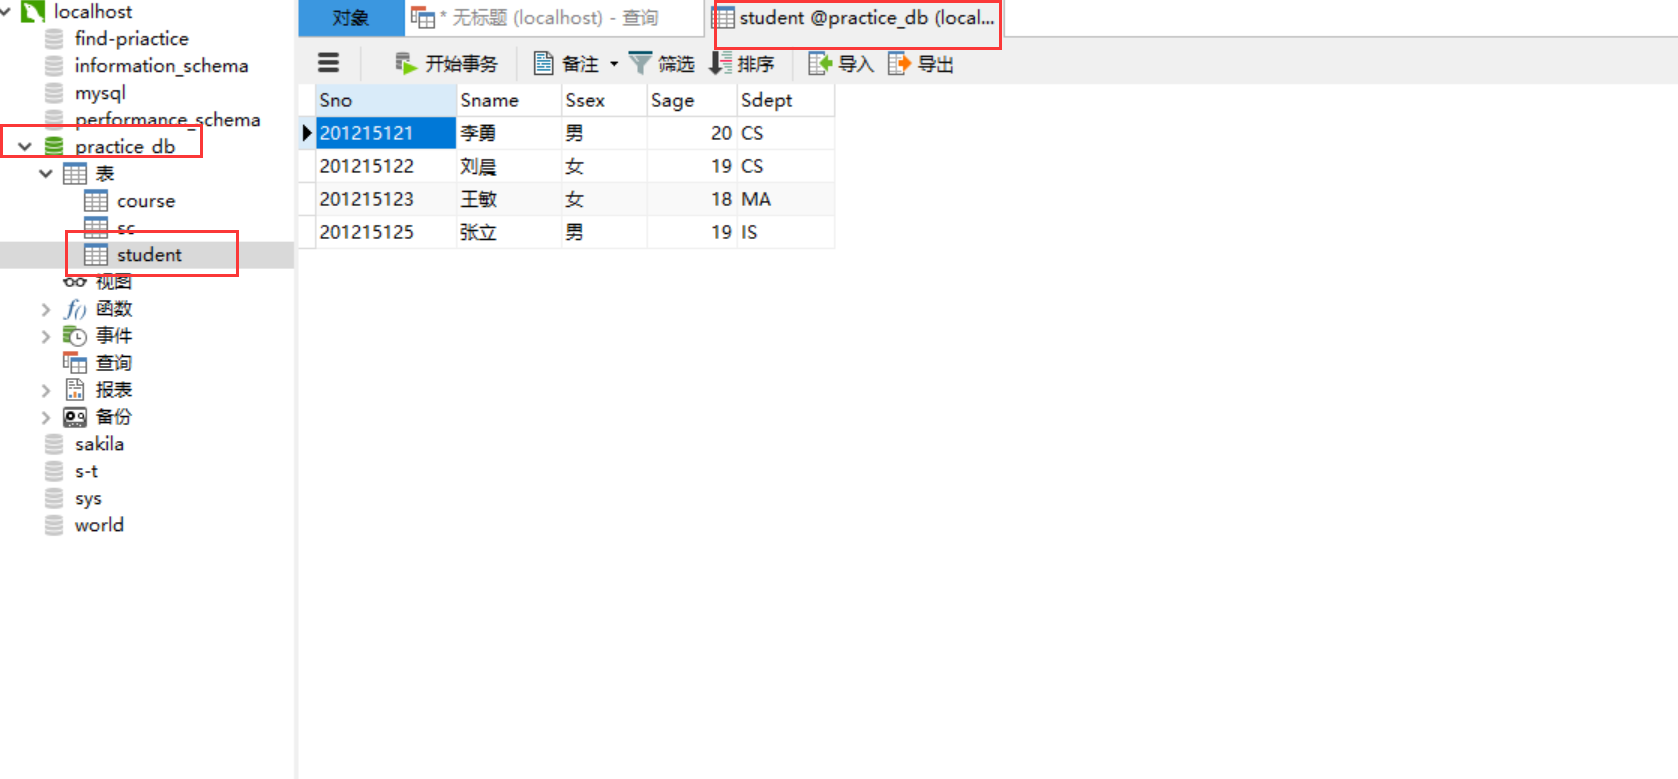The height and width of the screenshot is (779, 1678).
Task: Click the Sdept cell IS
Action: point(786,232)
